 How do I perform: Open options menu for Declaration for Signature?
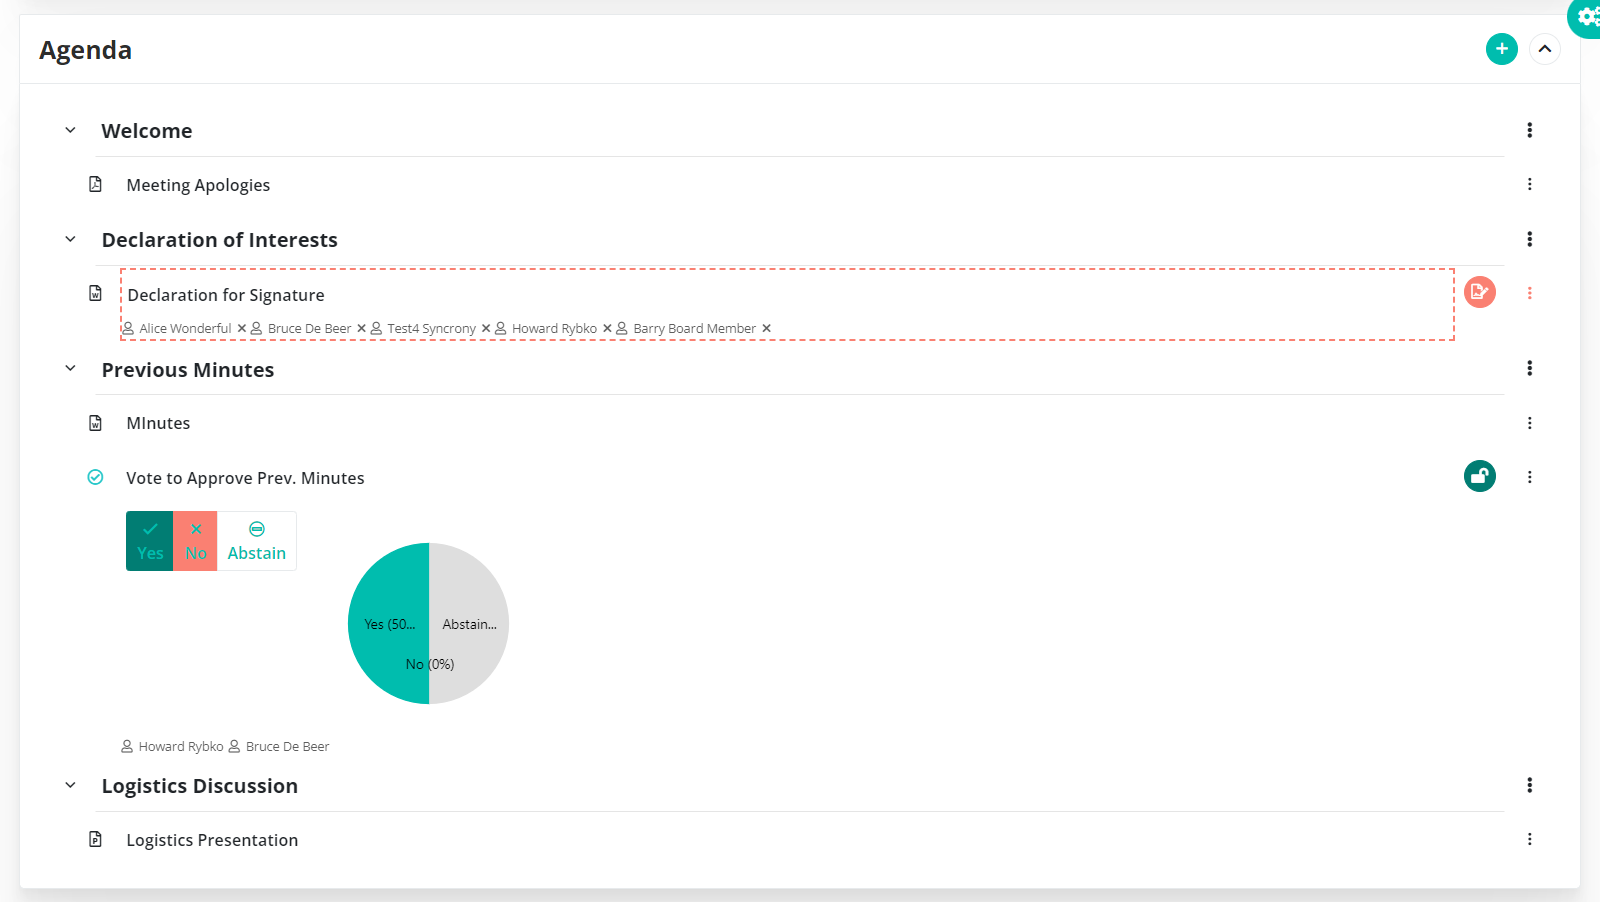[1529, 293]
